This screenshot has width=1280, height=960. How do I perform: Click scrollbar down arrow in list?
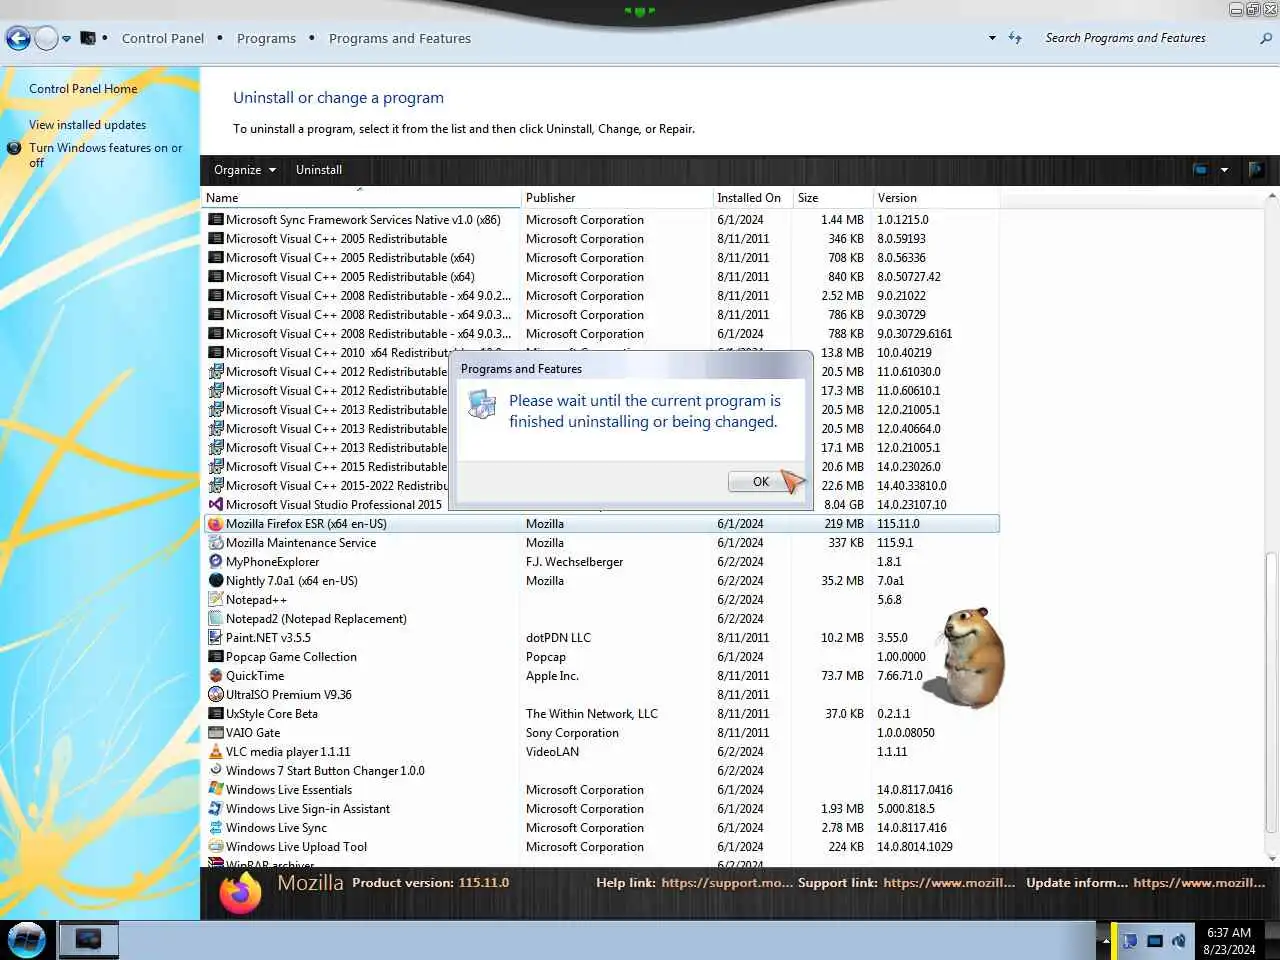tap(1271, 858)
